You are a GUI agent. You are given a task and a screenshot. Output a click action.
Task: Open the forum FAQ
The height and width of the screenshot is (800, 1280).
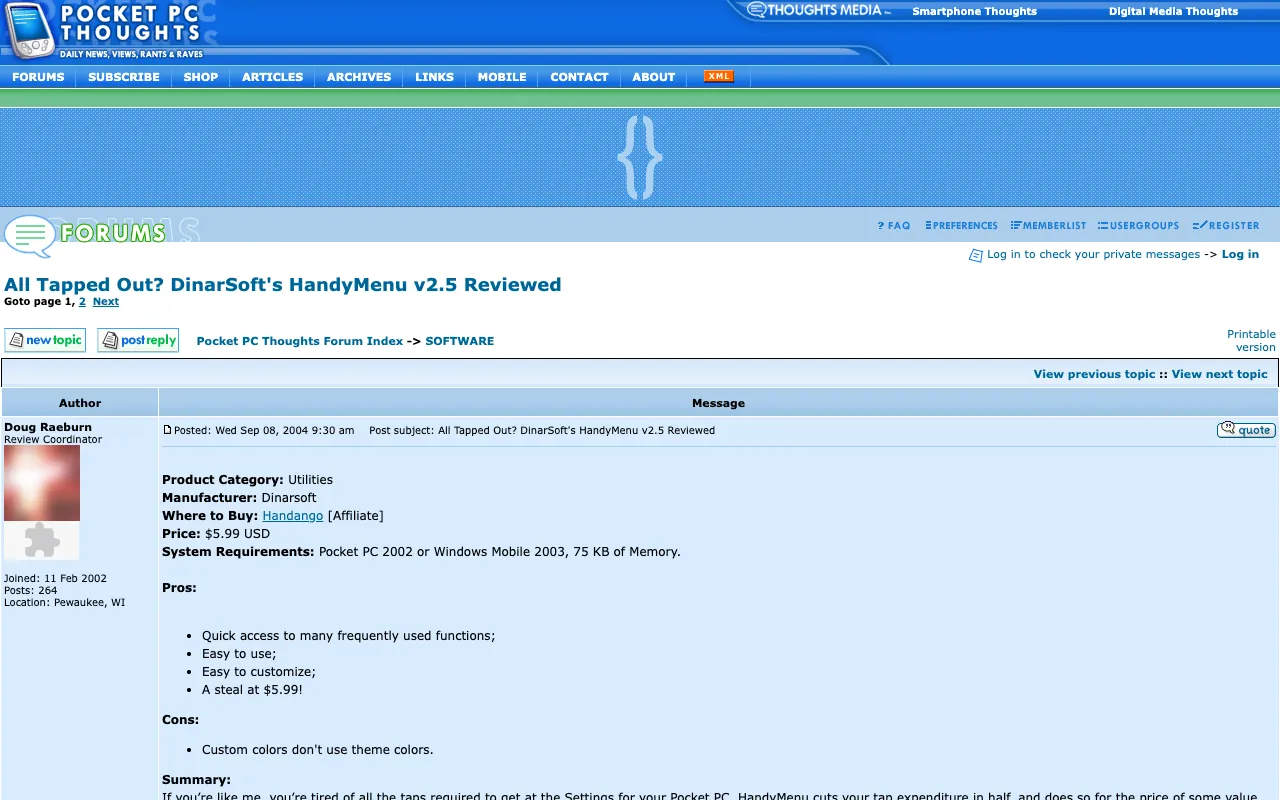click(x=894, y=226)
